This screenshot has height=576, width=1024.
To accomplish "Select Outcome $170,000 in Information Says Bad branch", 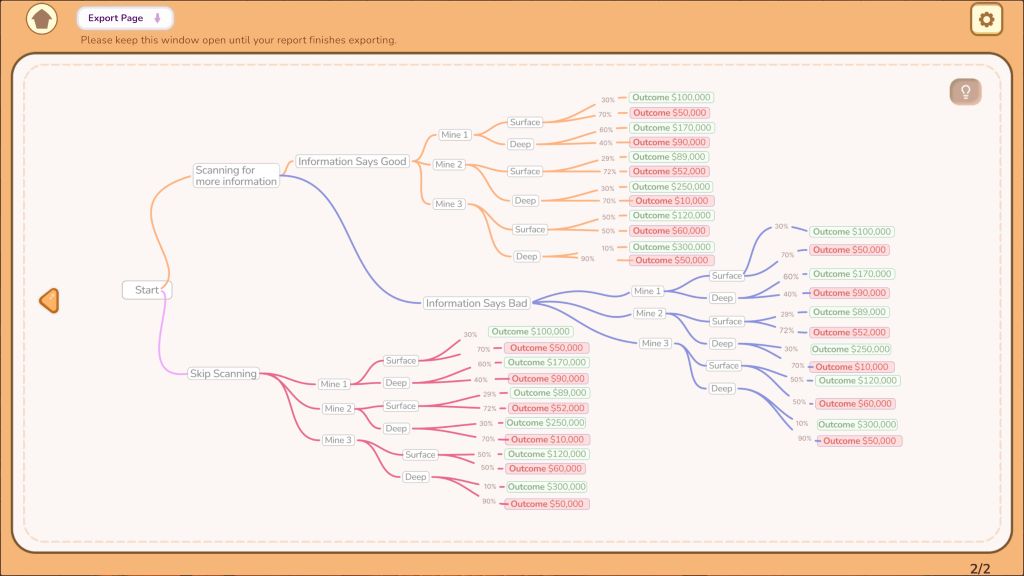I will pyautogui.click(x=851, y=274).
